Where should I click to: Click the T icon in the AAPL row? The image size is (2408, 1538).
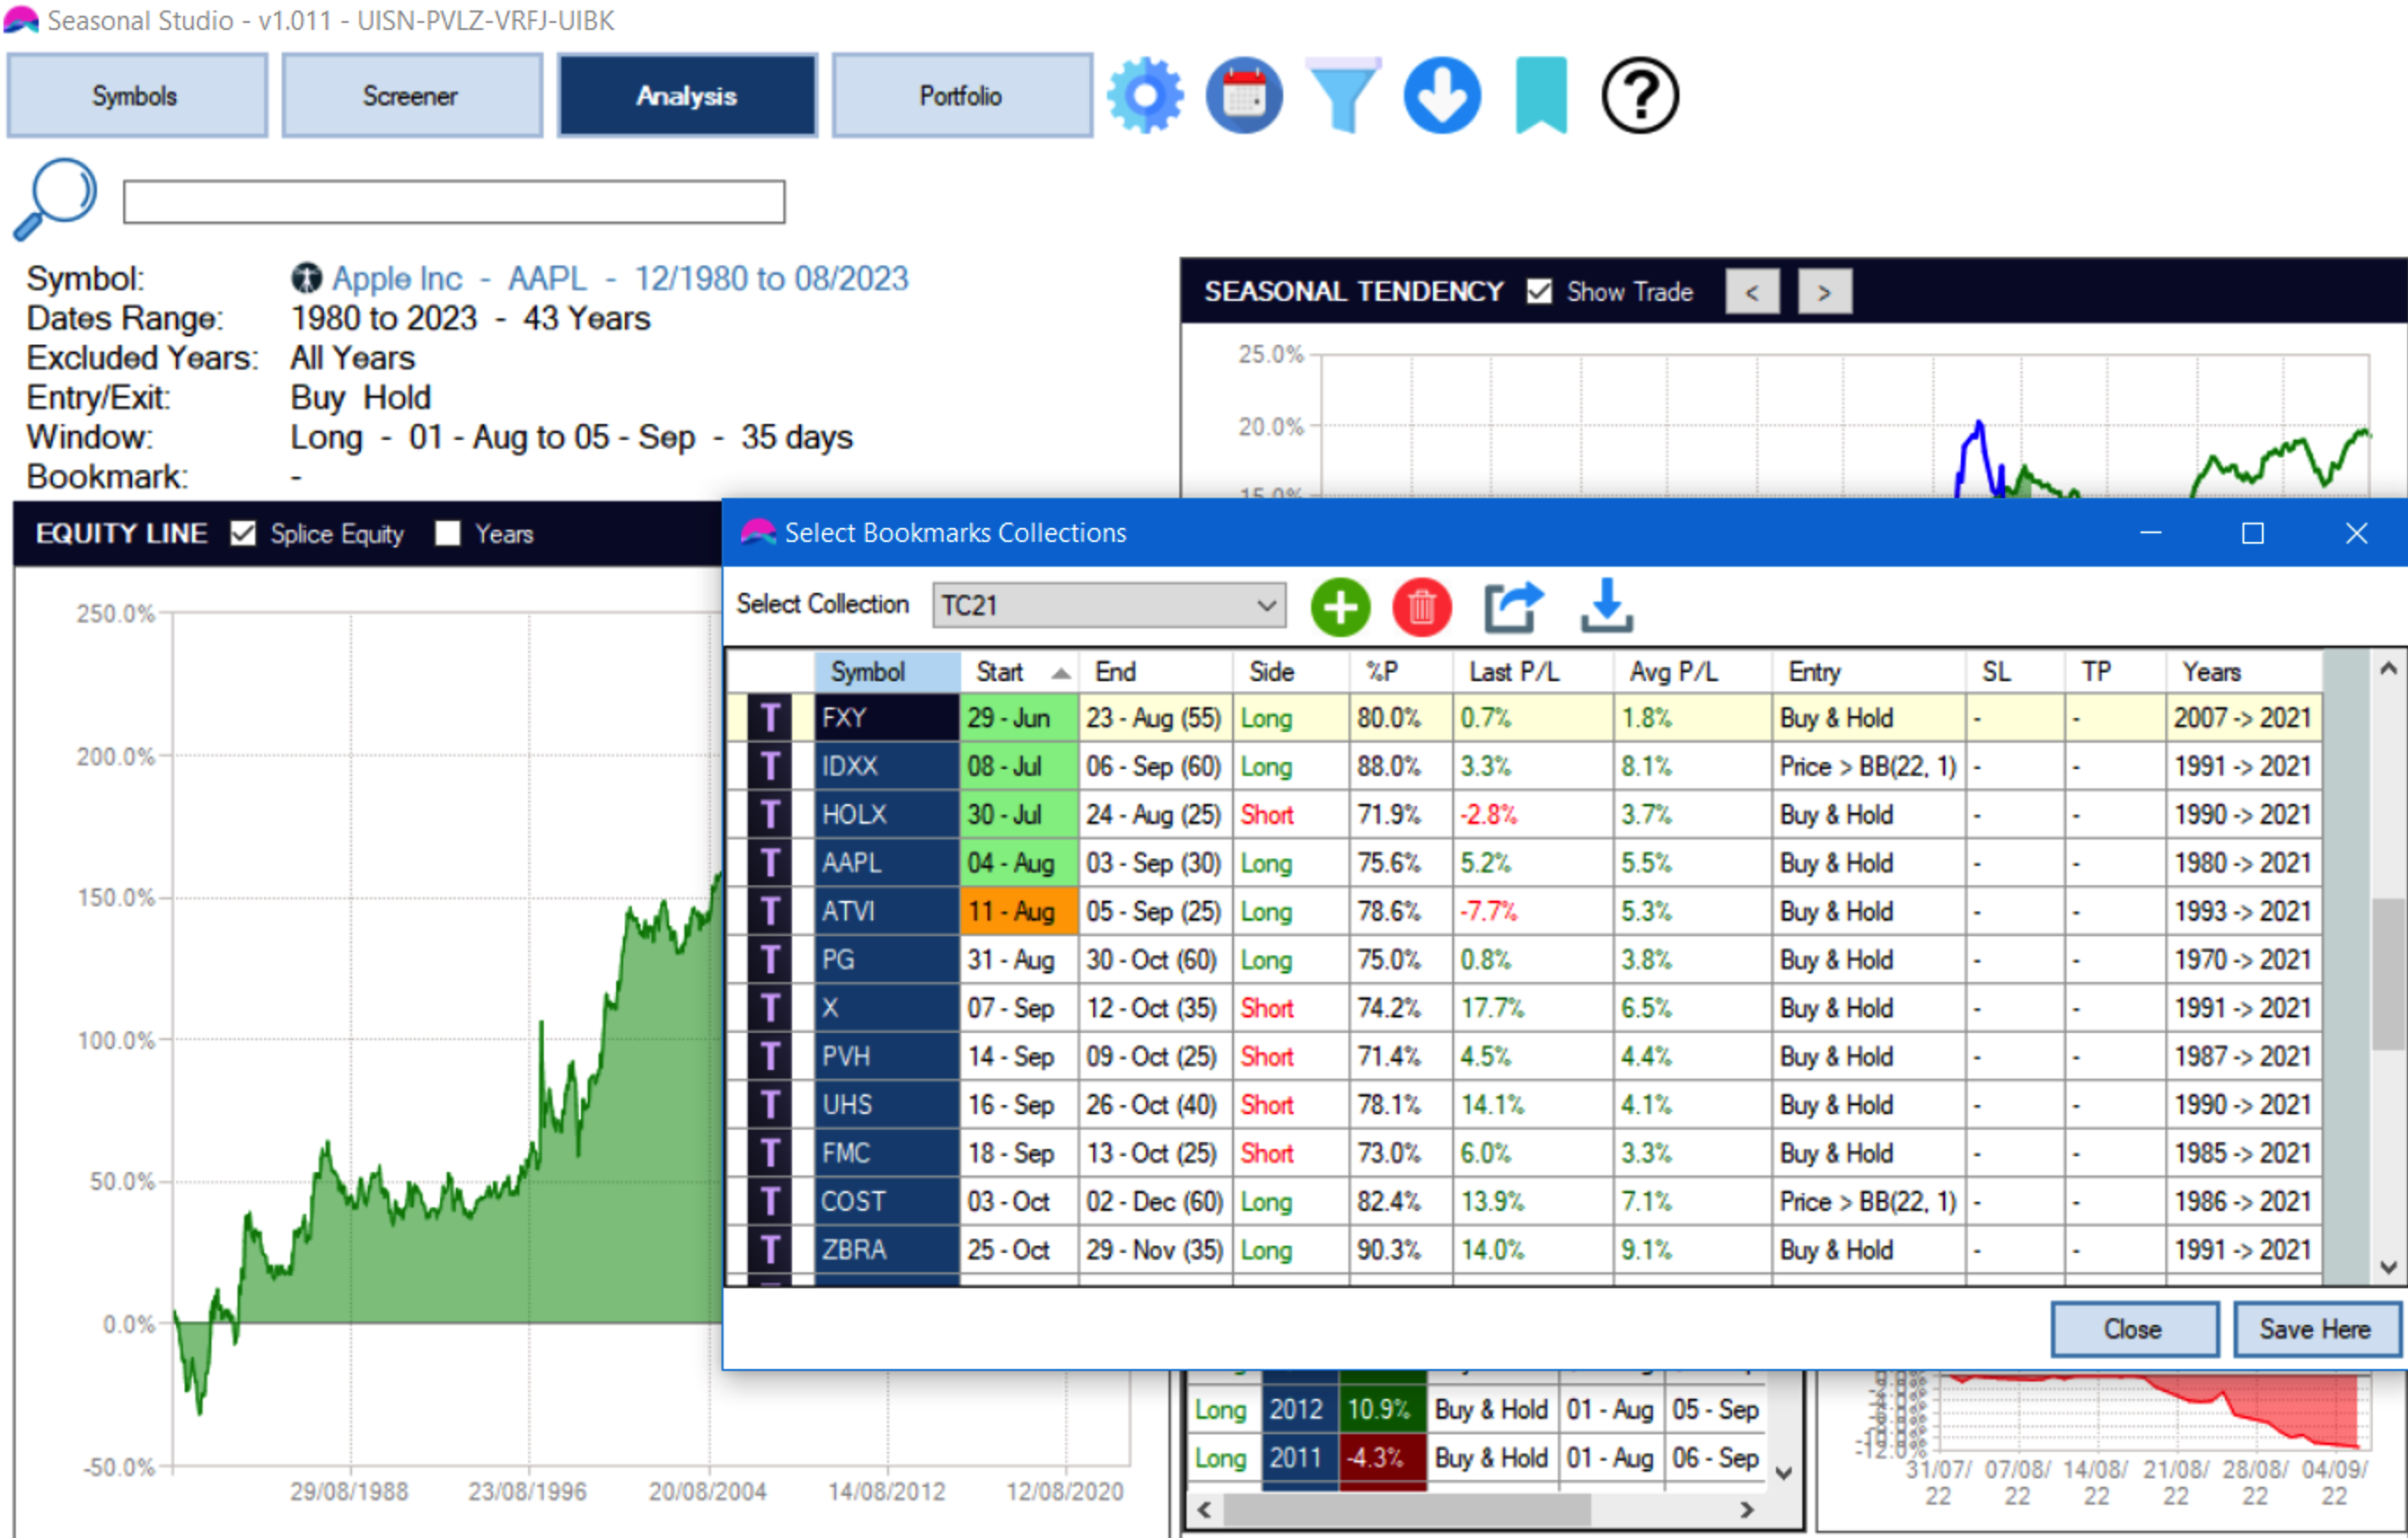pos(769,863)
